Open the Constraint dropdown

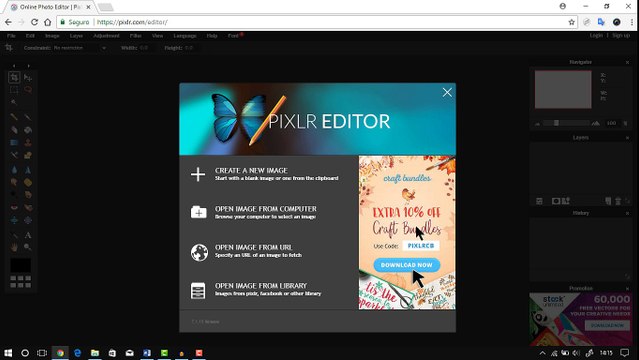79,48
